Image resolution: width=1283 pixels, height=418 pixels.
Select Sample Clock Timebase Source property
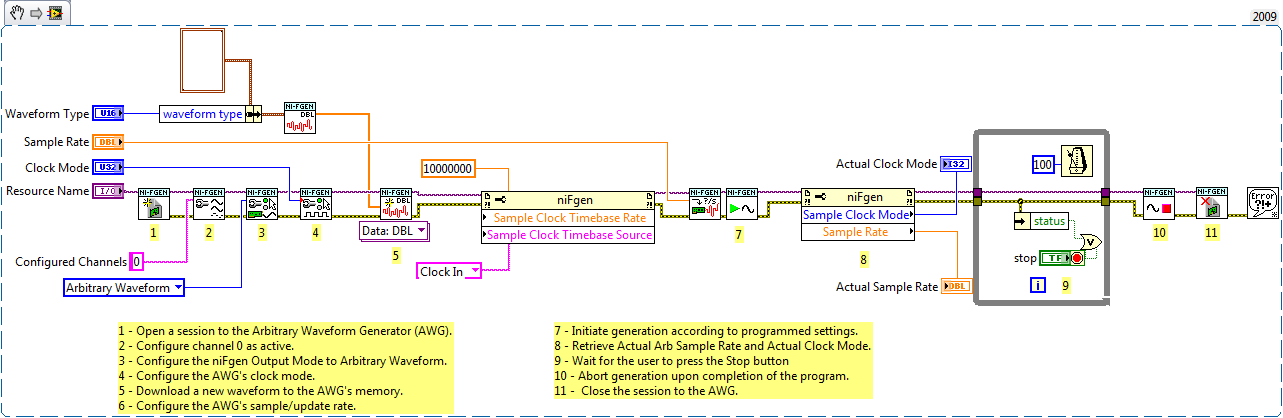567,235
